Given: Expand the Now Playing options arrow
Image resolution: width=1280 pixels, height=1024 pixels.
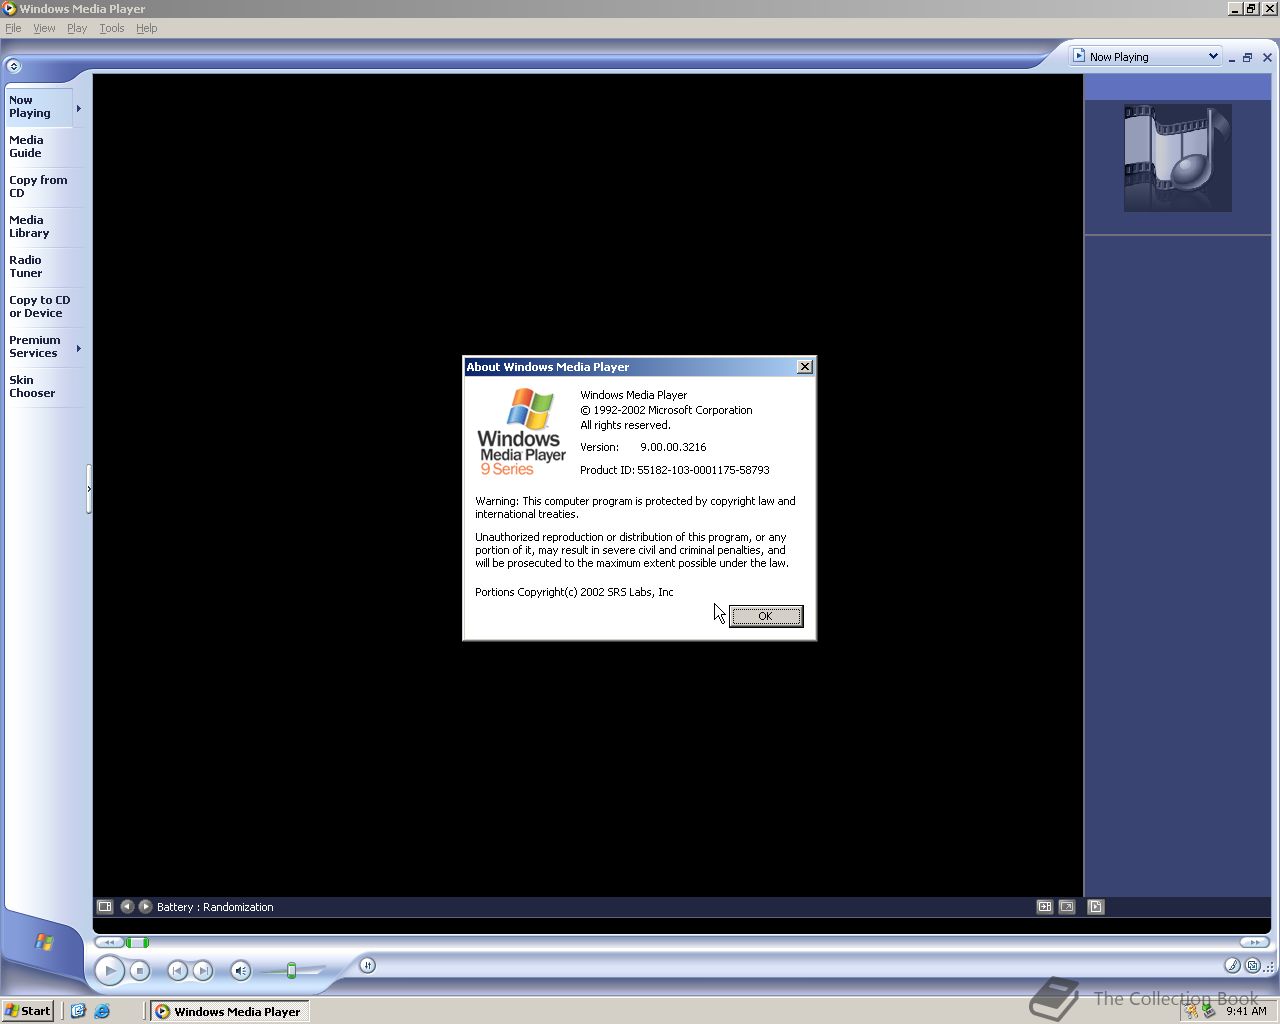Looking at the screenshot, I should pos(79,108).
